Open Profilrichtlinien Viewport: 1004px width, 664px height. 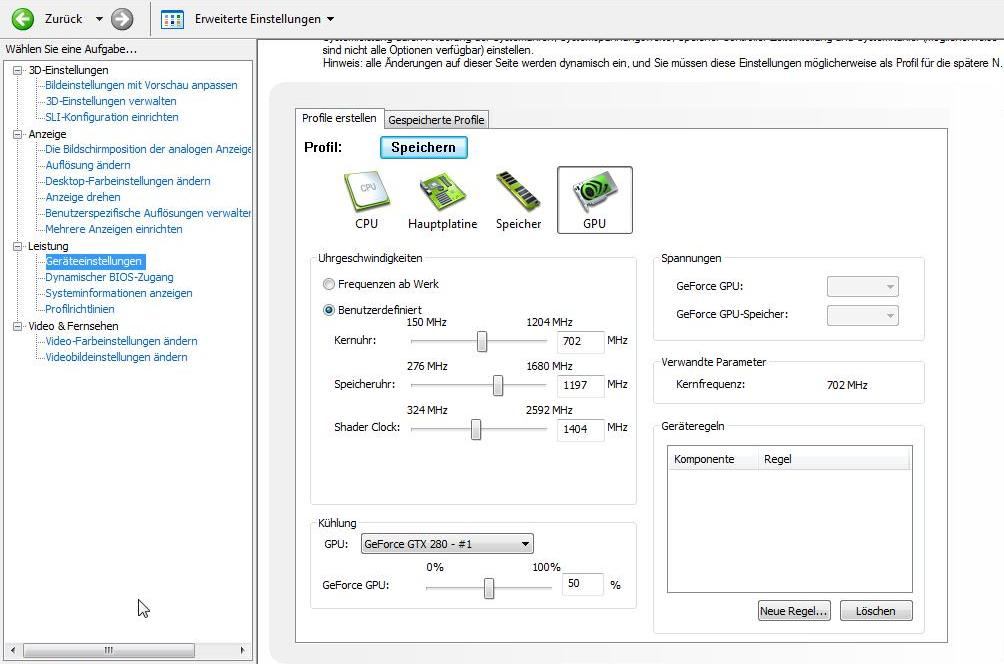tap(79, 309)
